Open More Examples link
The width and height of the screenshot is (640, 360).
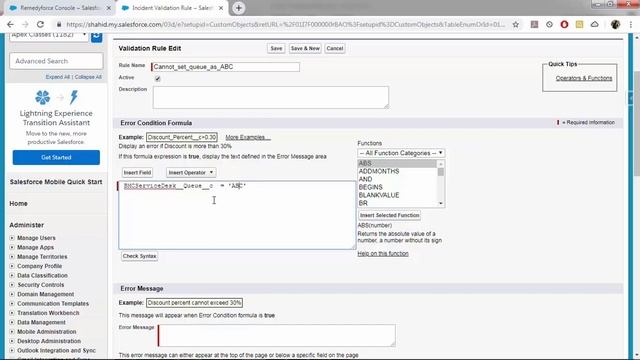248,137
